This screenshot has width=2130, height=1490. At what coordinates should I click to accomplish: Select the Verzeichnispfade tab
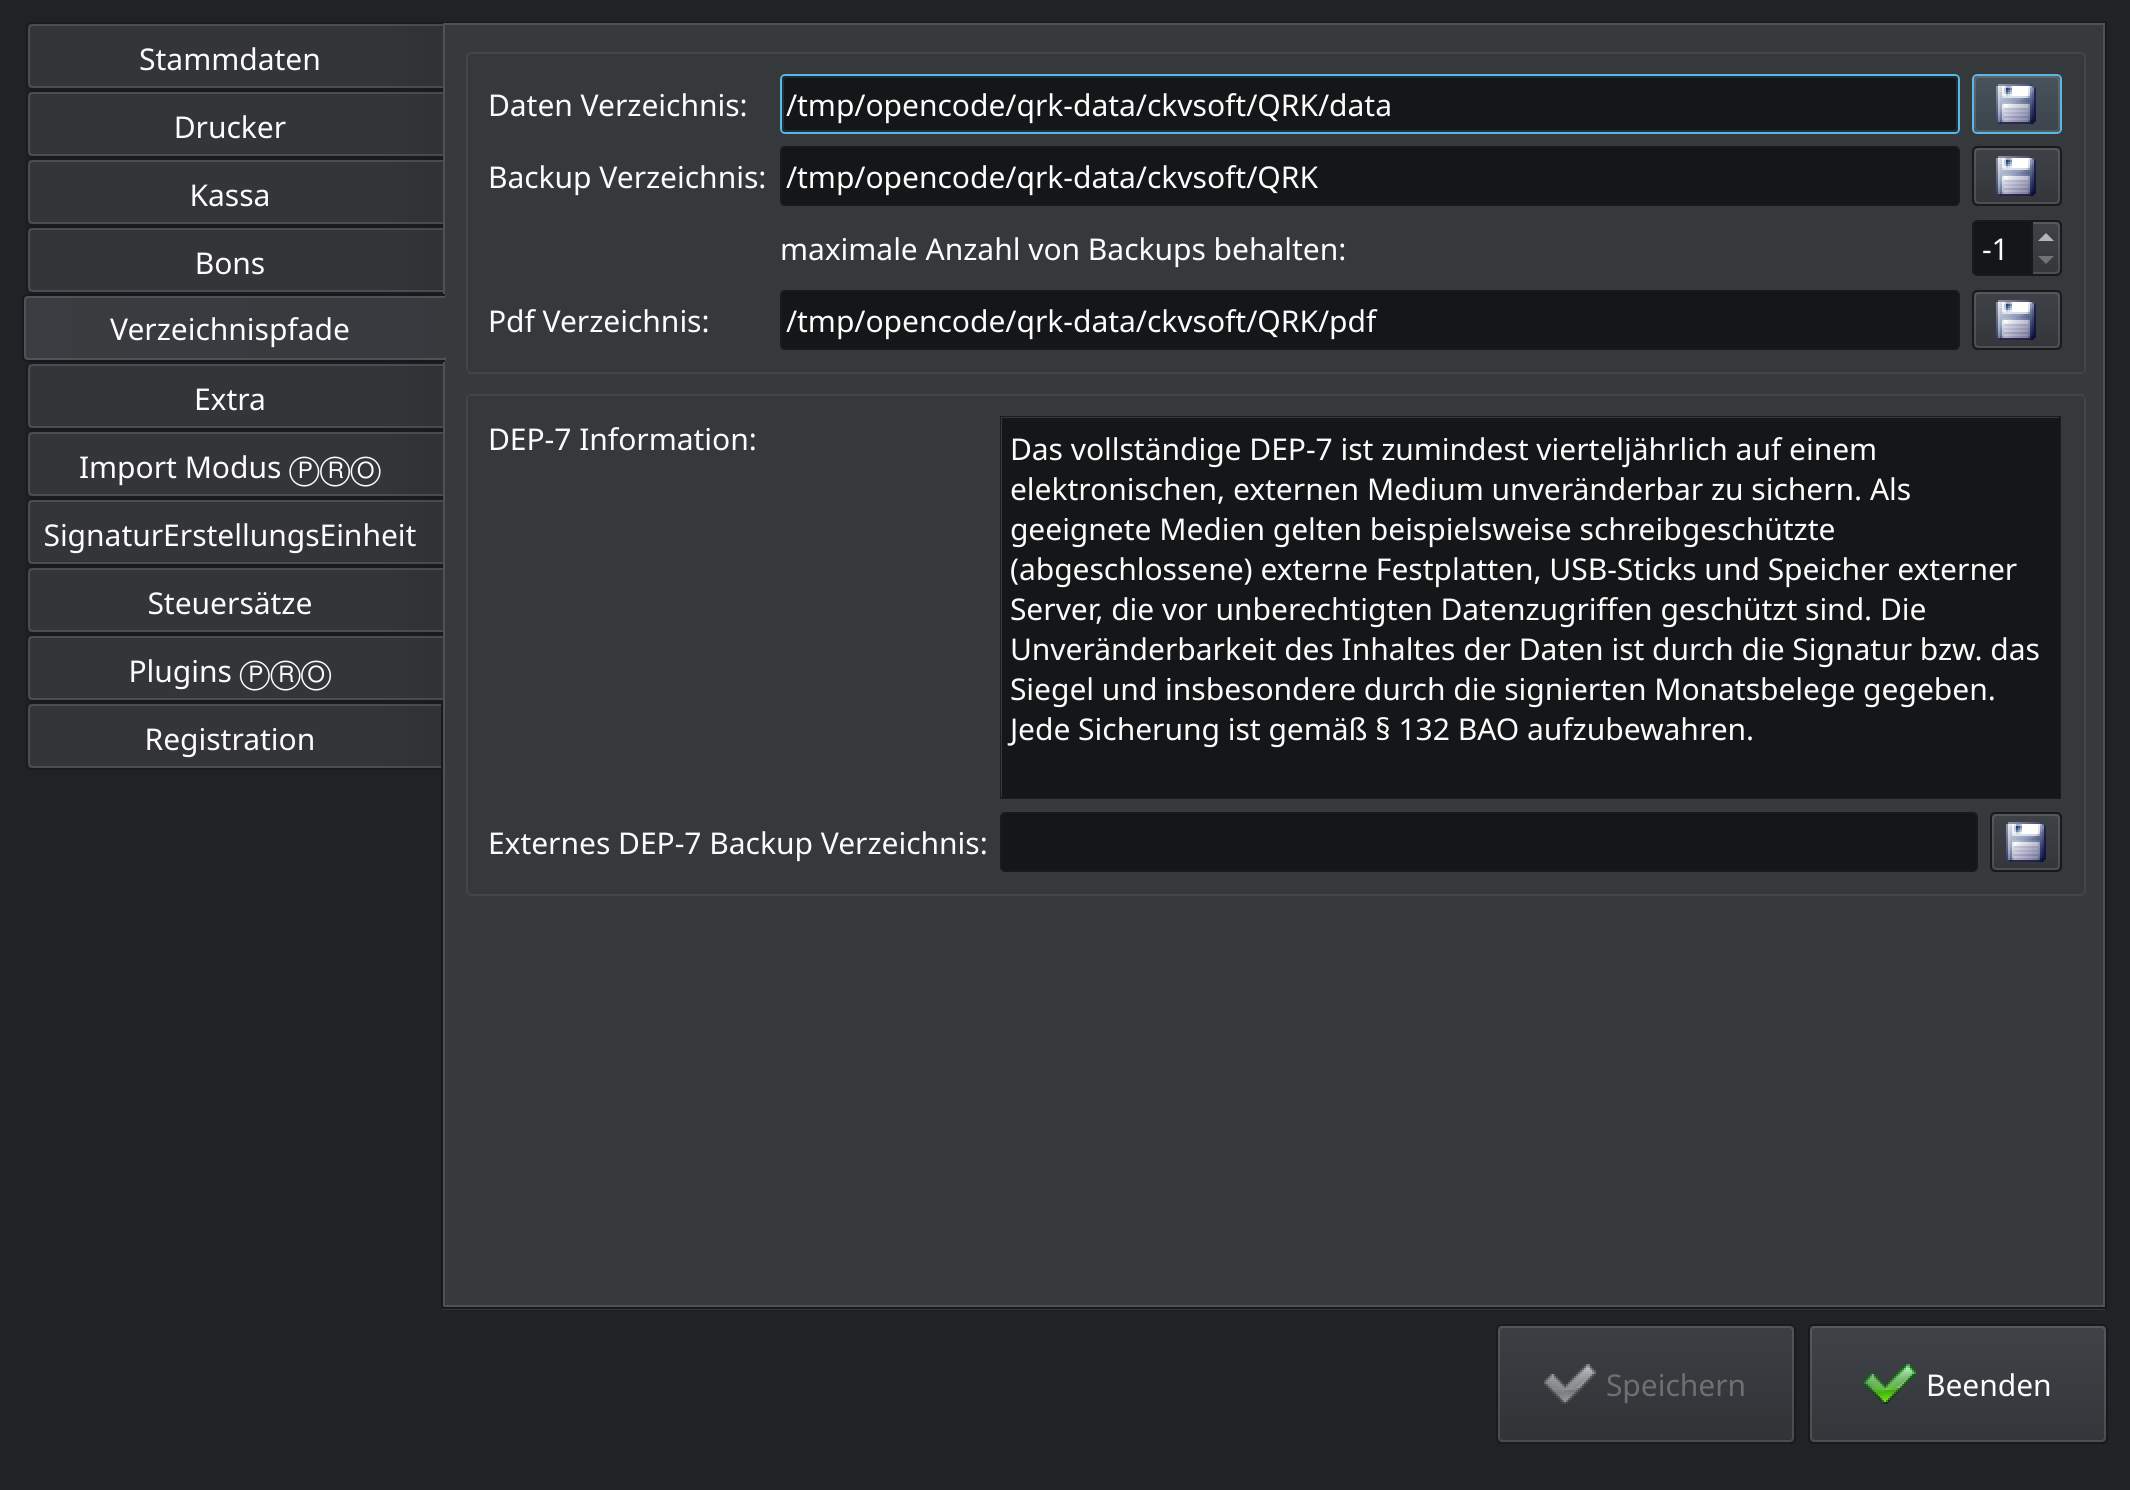(235, 329)
